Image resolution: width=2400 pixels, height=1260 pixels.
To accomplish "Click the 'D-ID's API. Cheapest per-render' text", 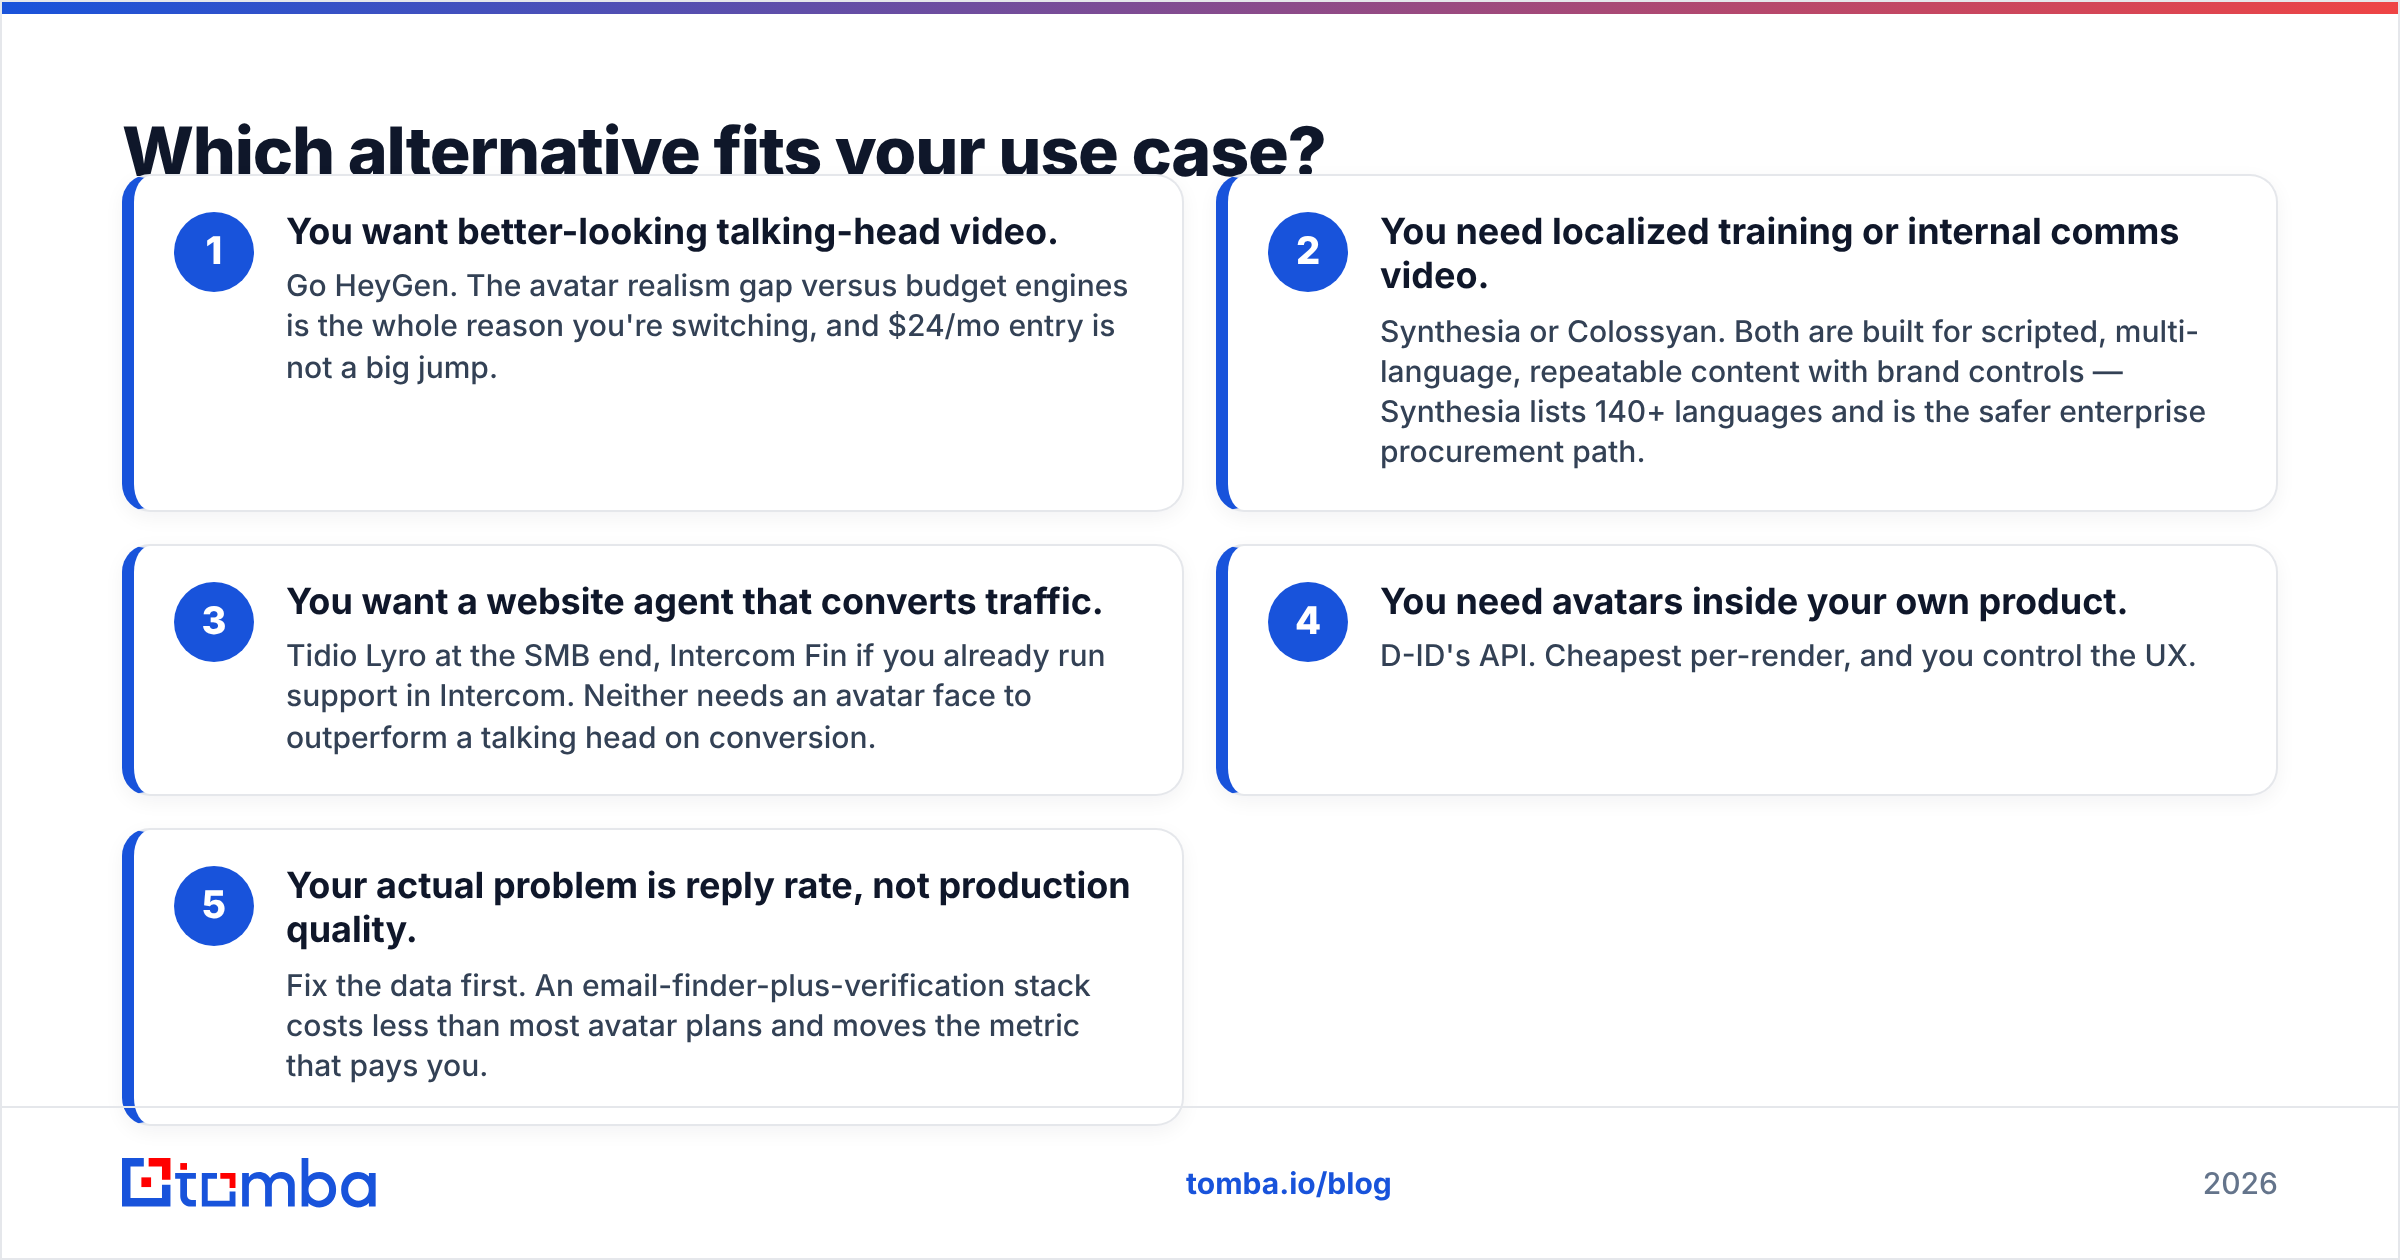I will point(1788,656).
